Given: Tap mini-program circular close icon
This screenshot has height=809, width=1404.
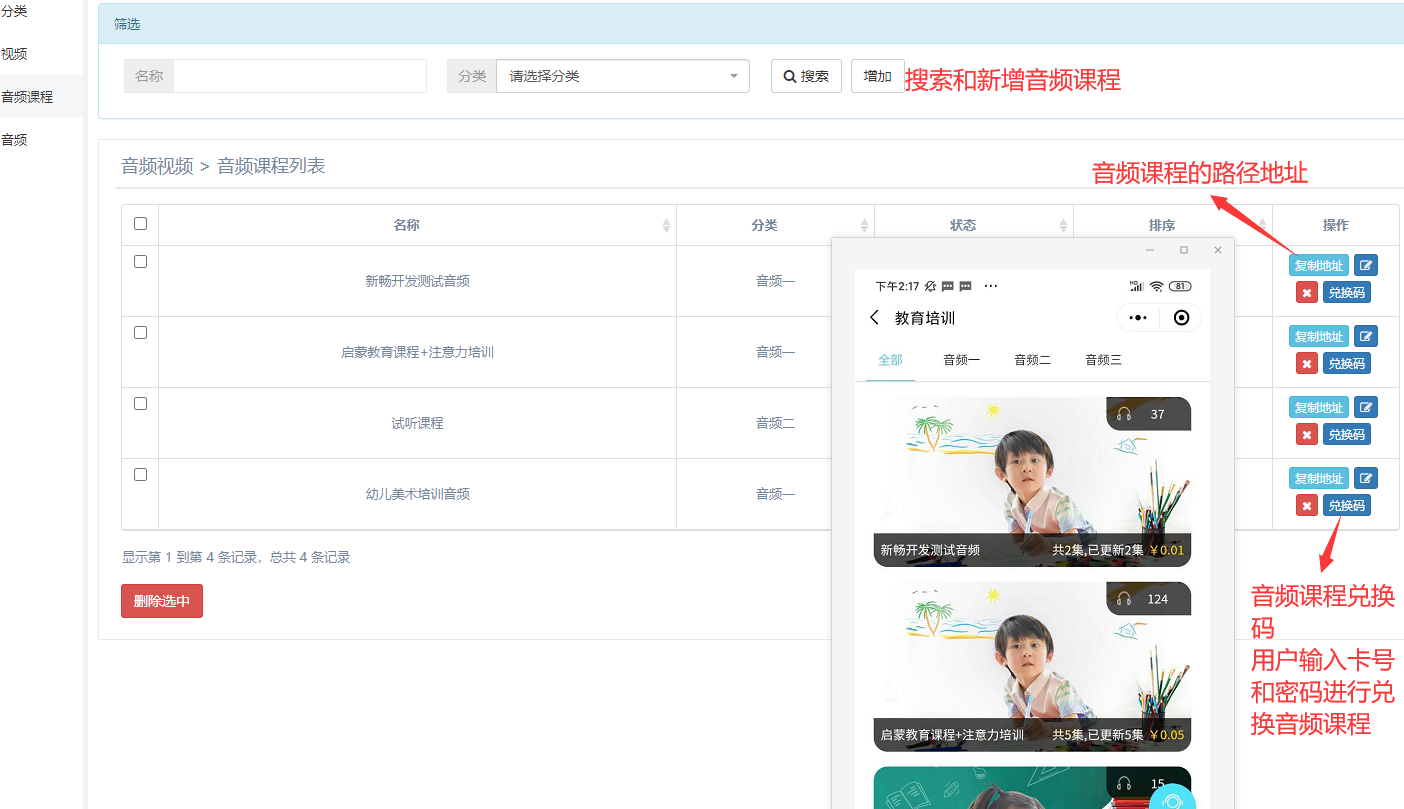Looking at the screenshot, I should [x=1181, y=318].
